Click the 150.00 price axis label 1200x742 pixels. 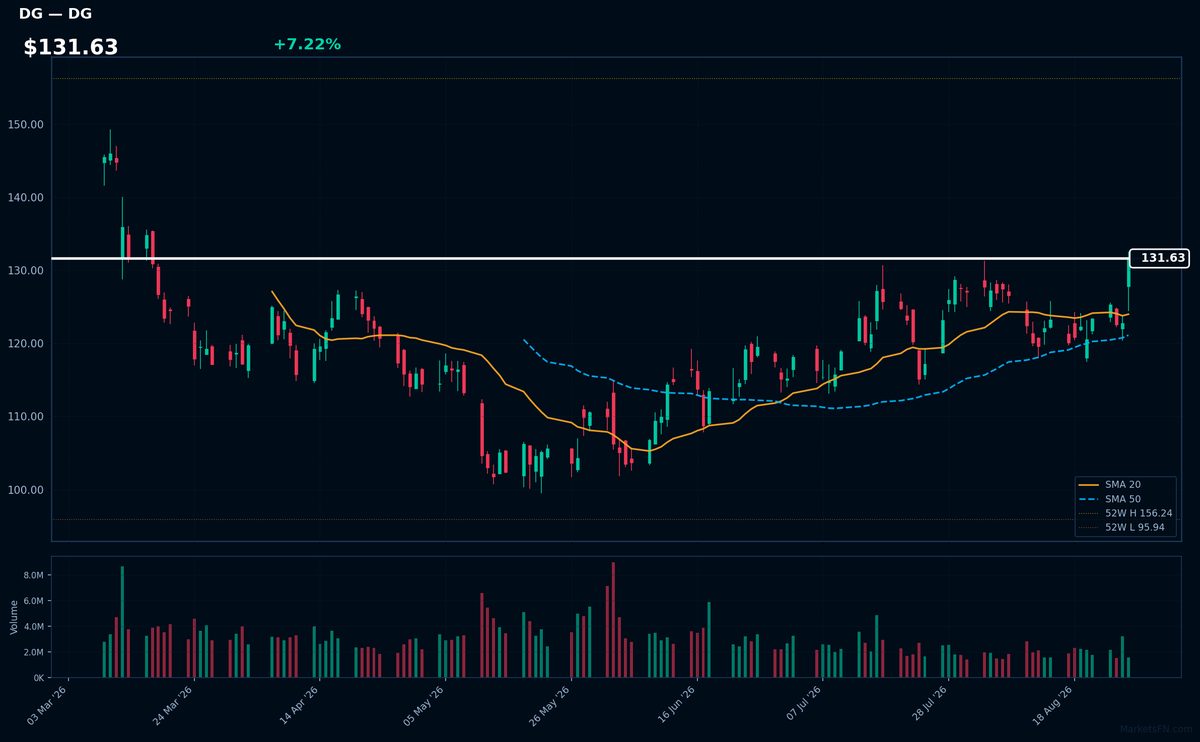(25, 125)
